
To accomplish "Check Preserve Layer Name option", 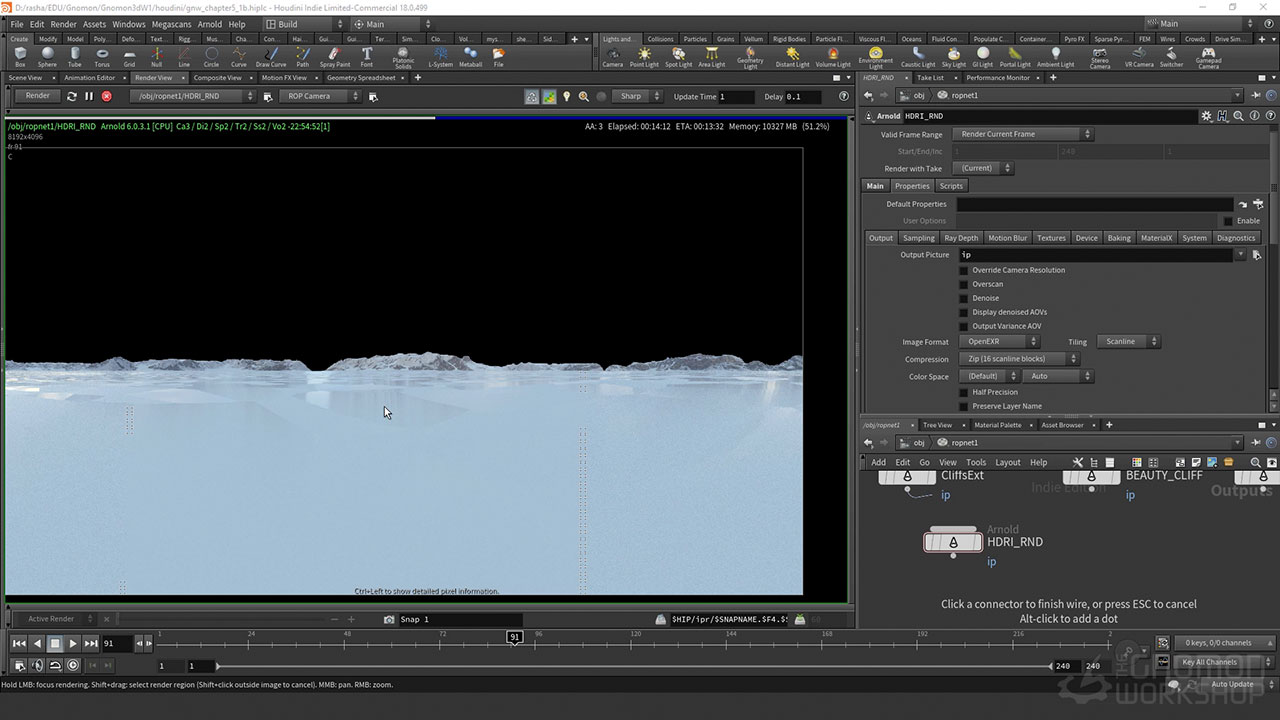I will pos(964,406).
